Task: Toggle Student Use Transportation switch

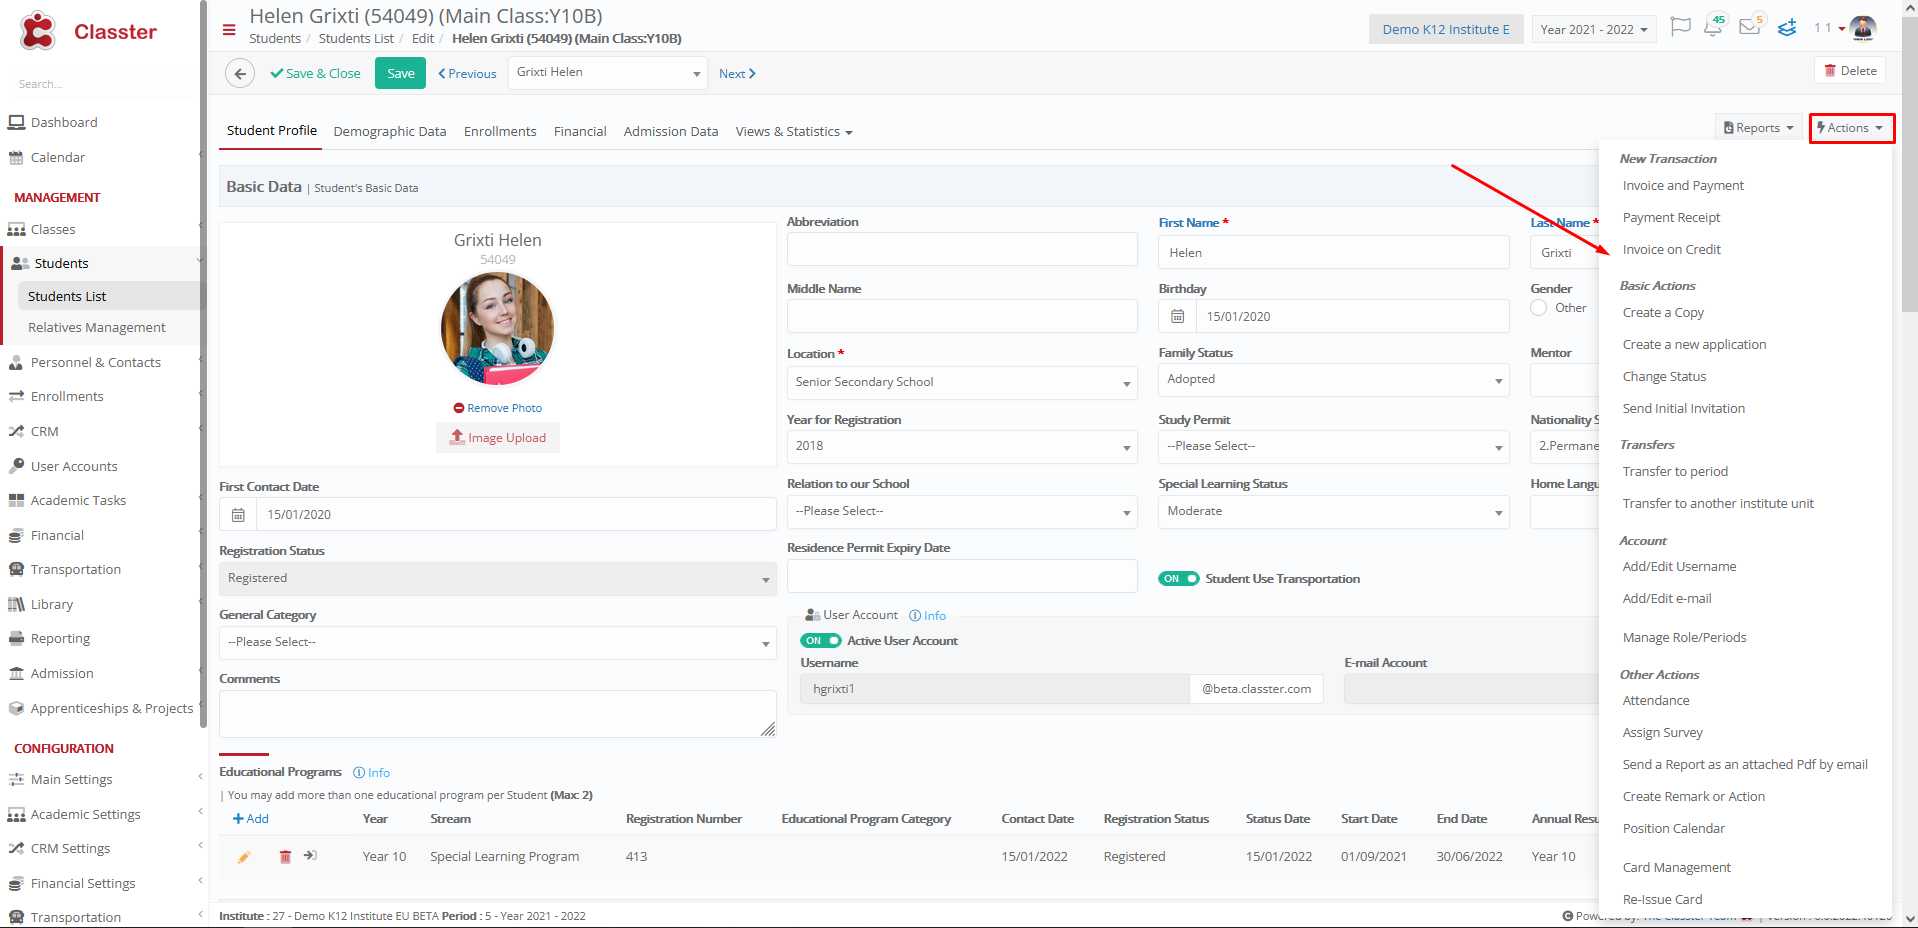Action: 1179,578
